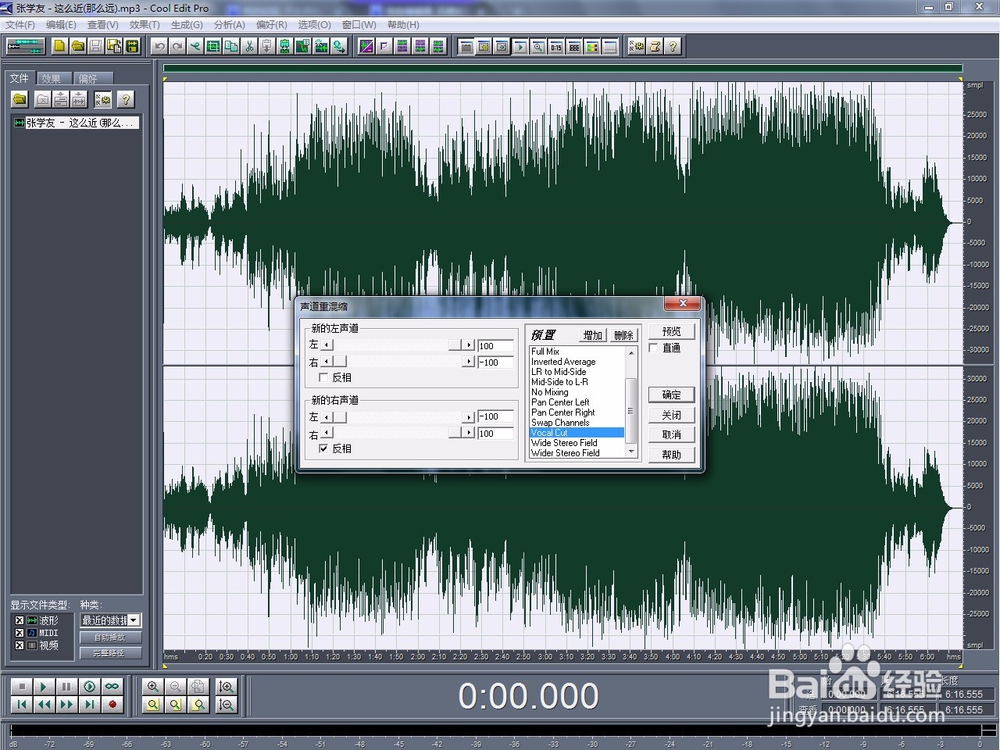Click the red Record button

click(x=112, y=704)
